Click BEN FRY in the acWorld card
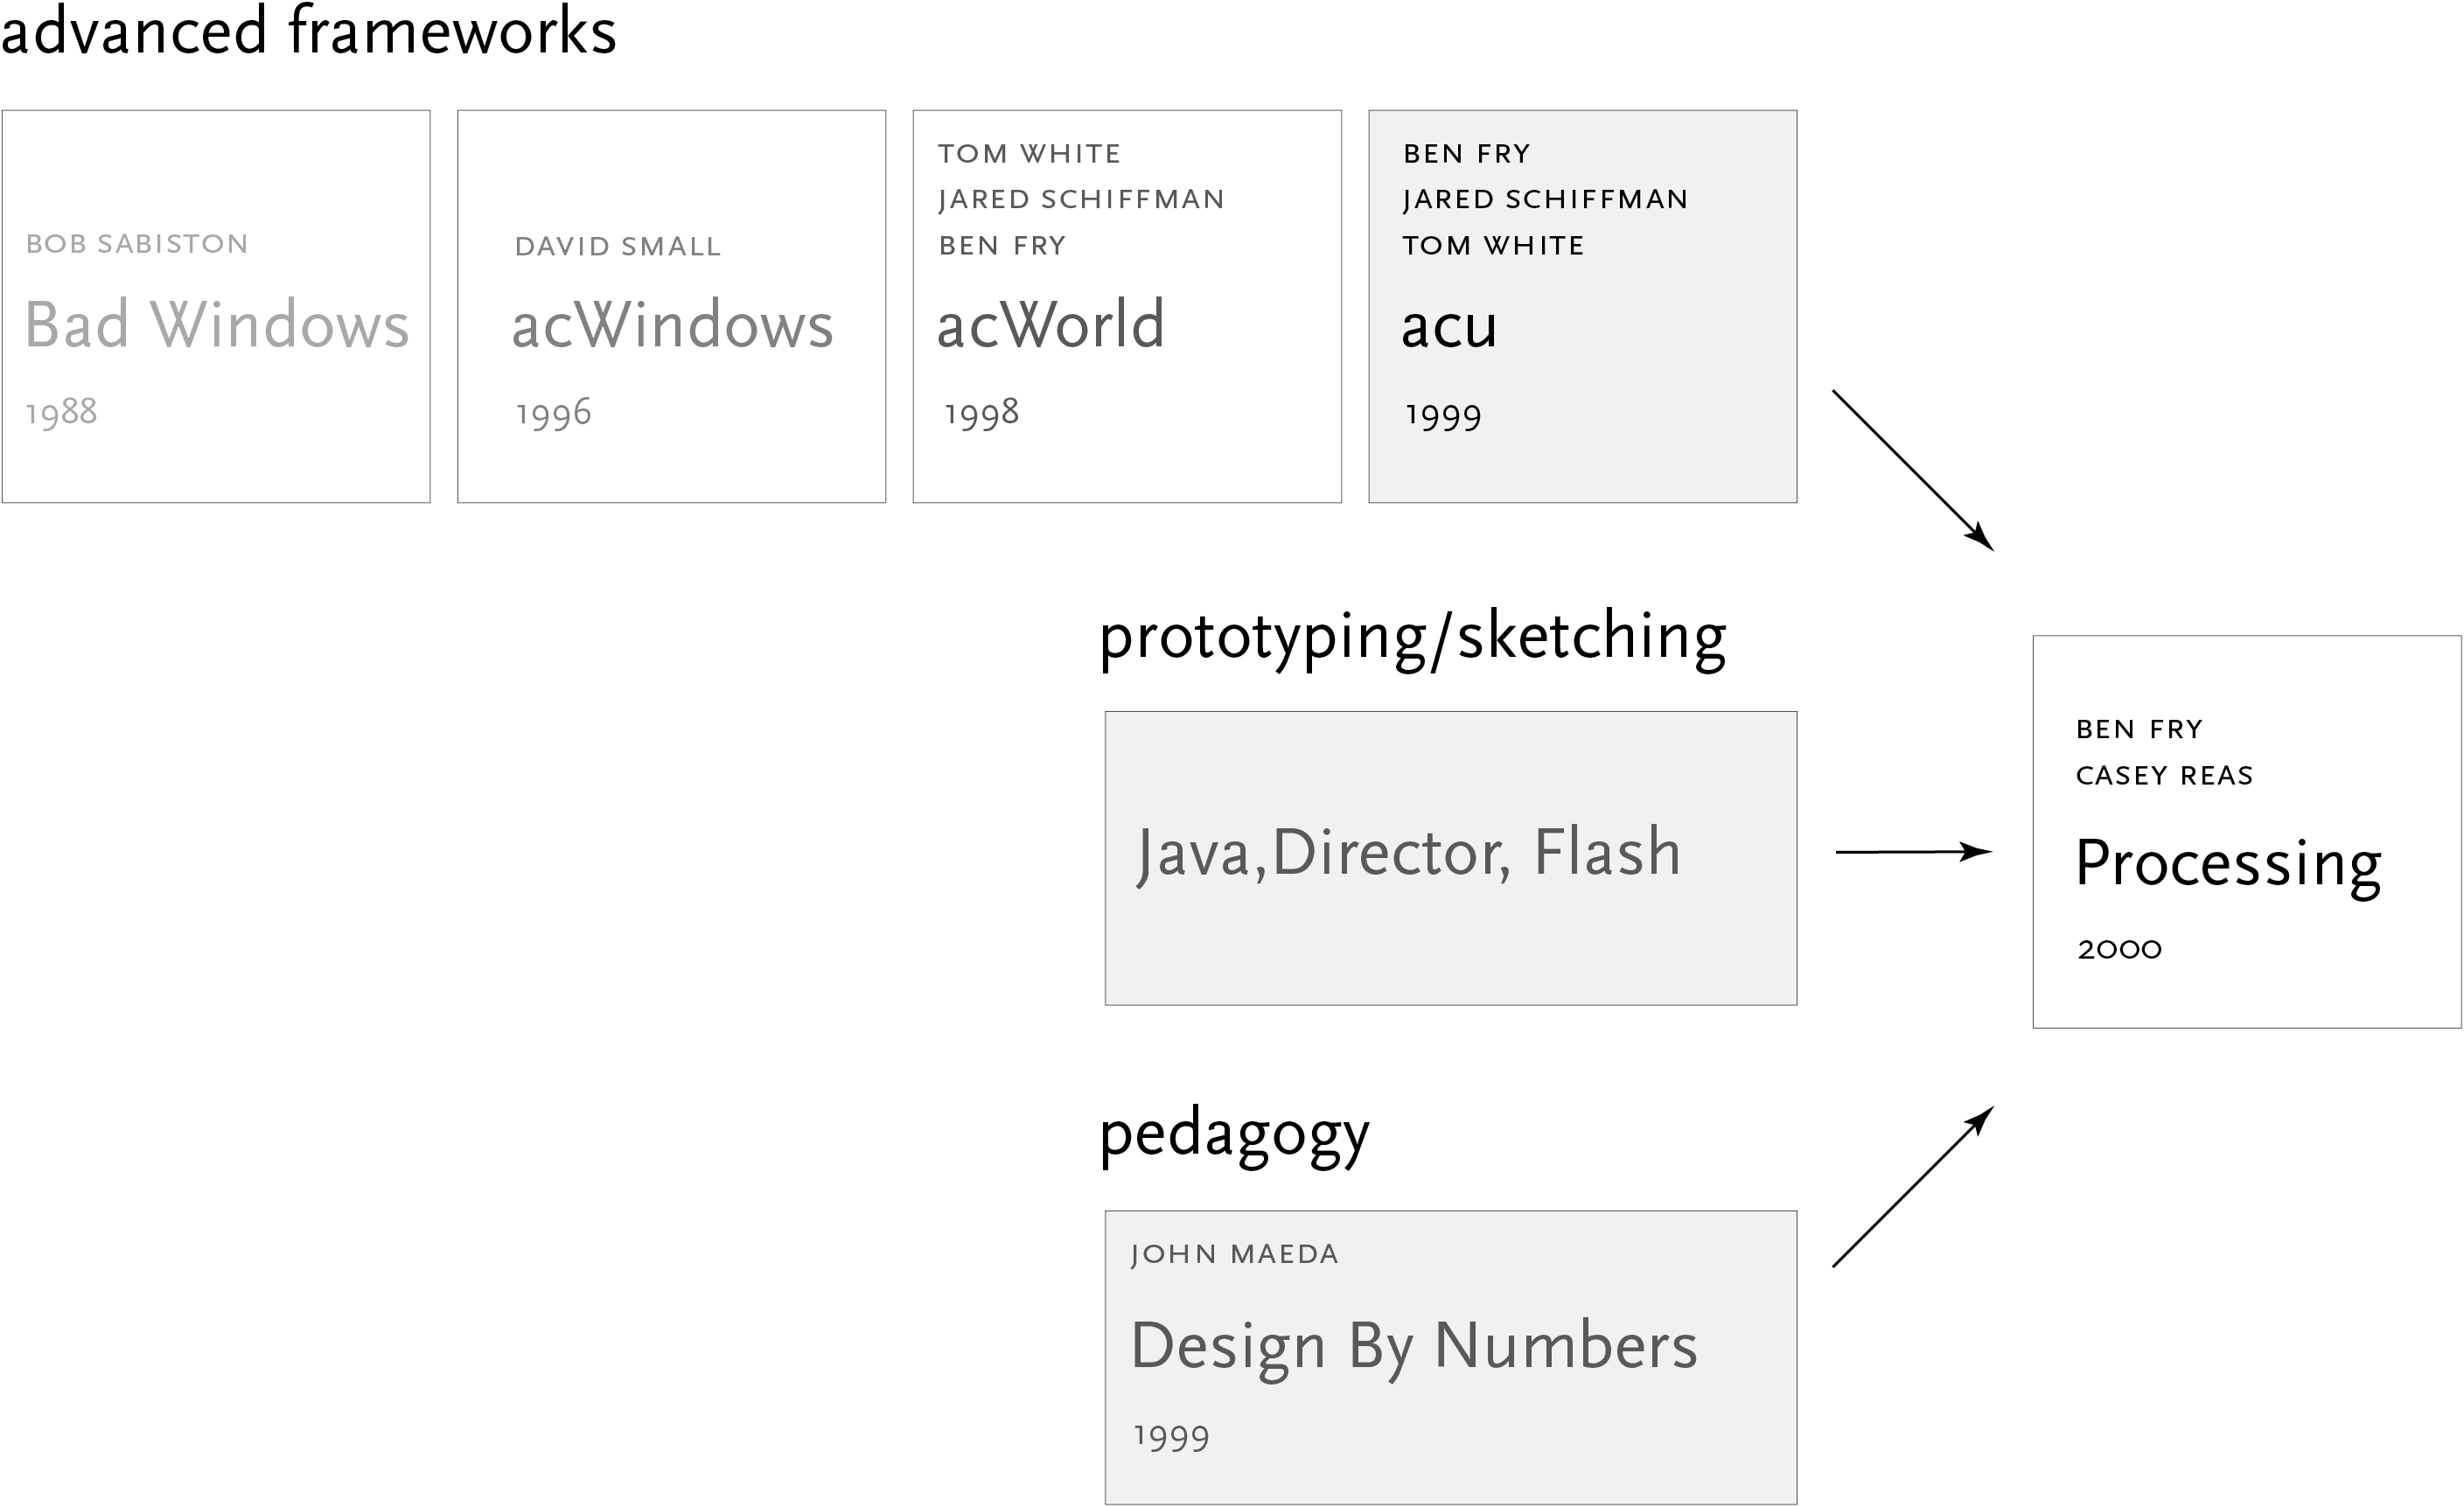The height and width of the screenshot is (1507, 2464). coord(1002,246)
